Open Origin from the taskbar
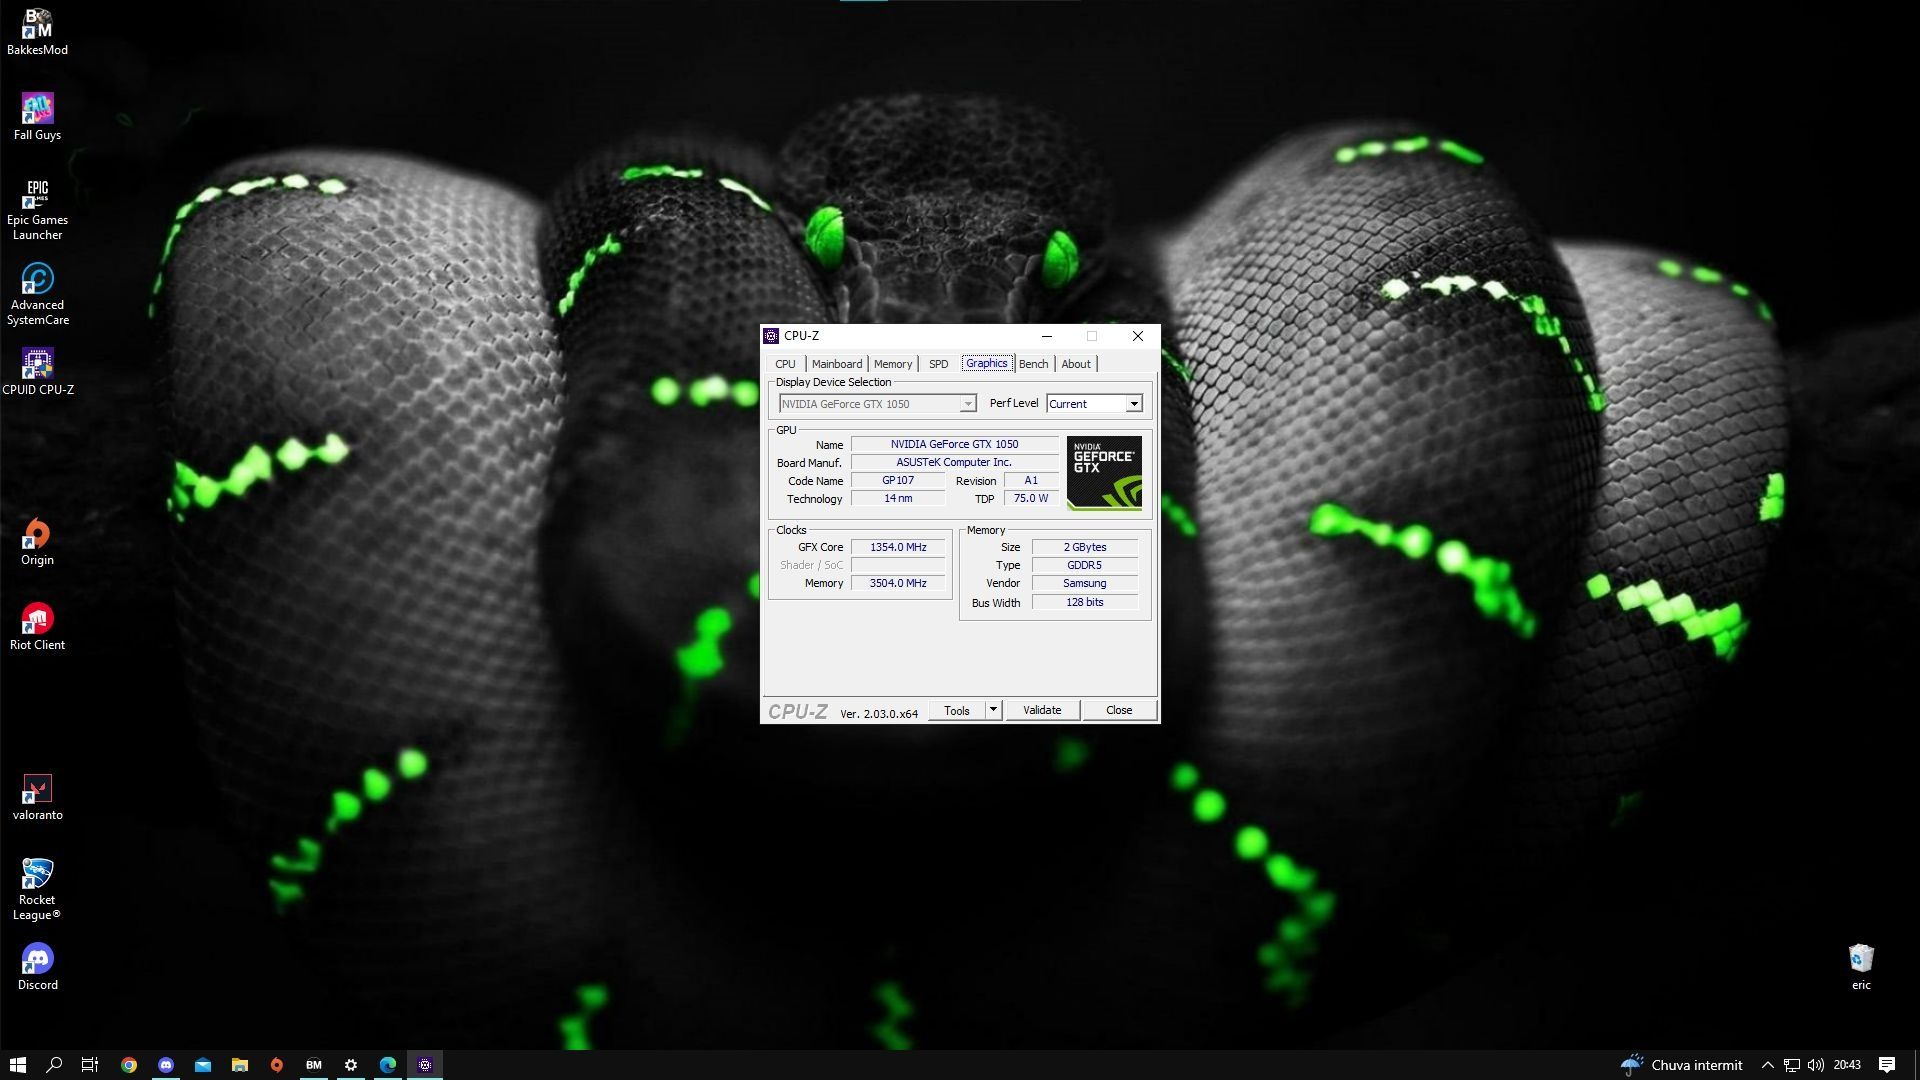 pyautogui.click(x=277, y=1065)
